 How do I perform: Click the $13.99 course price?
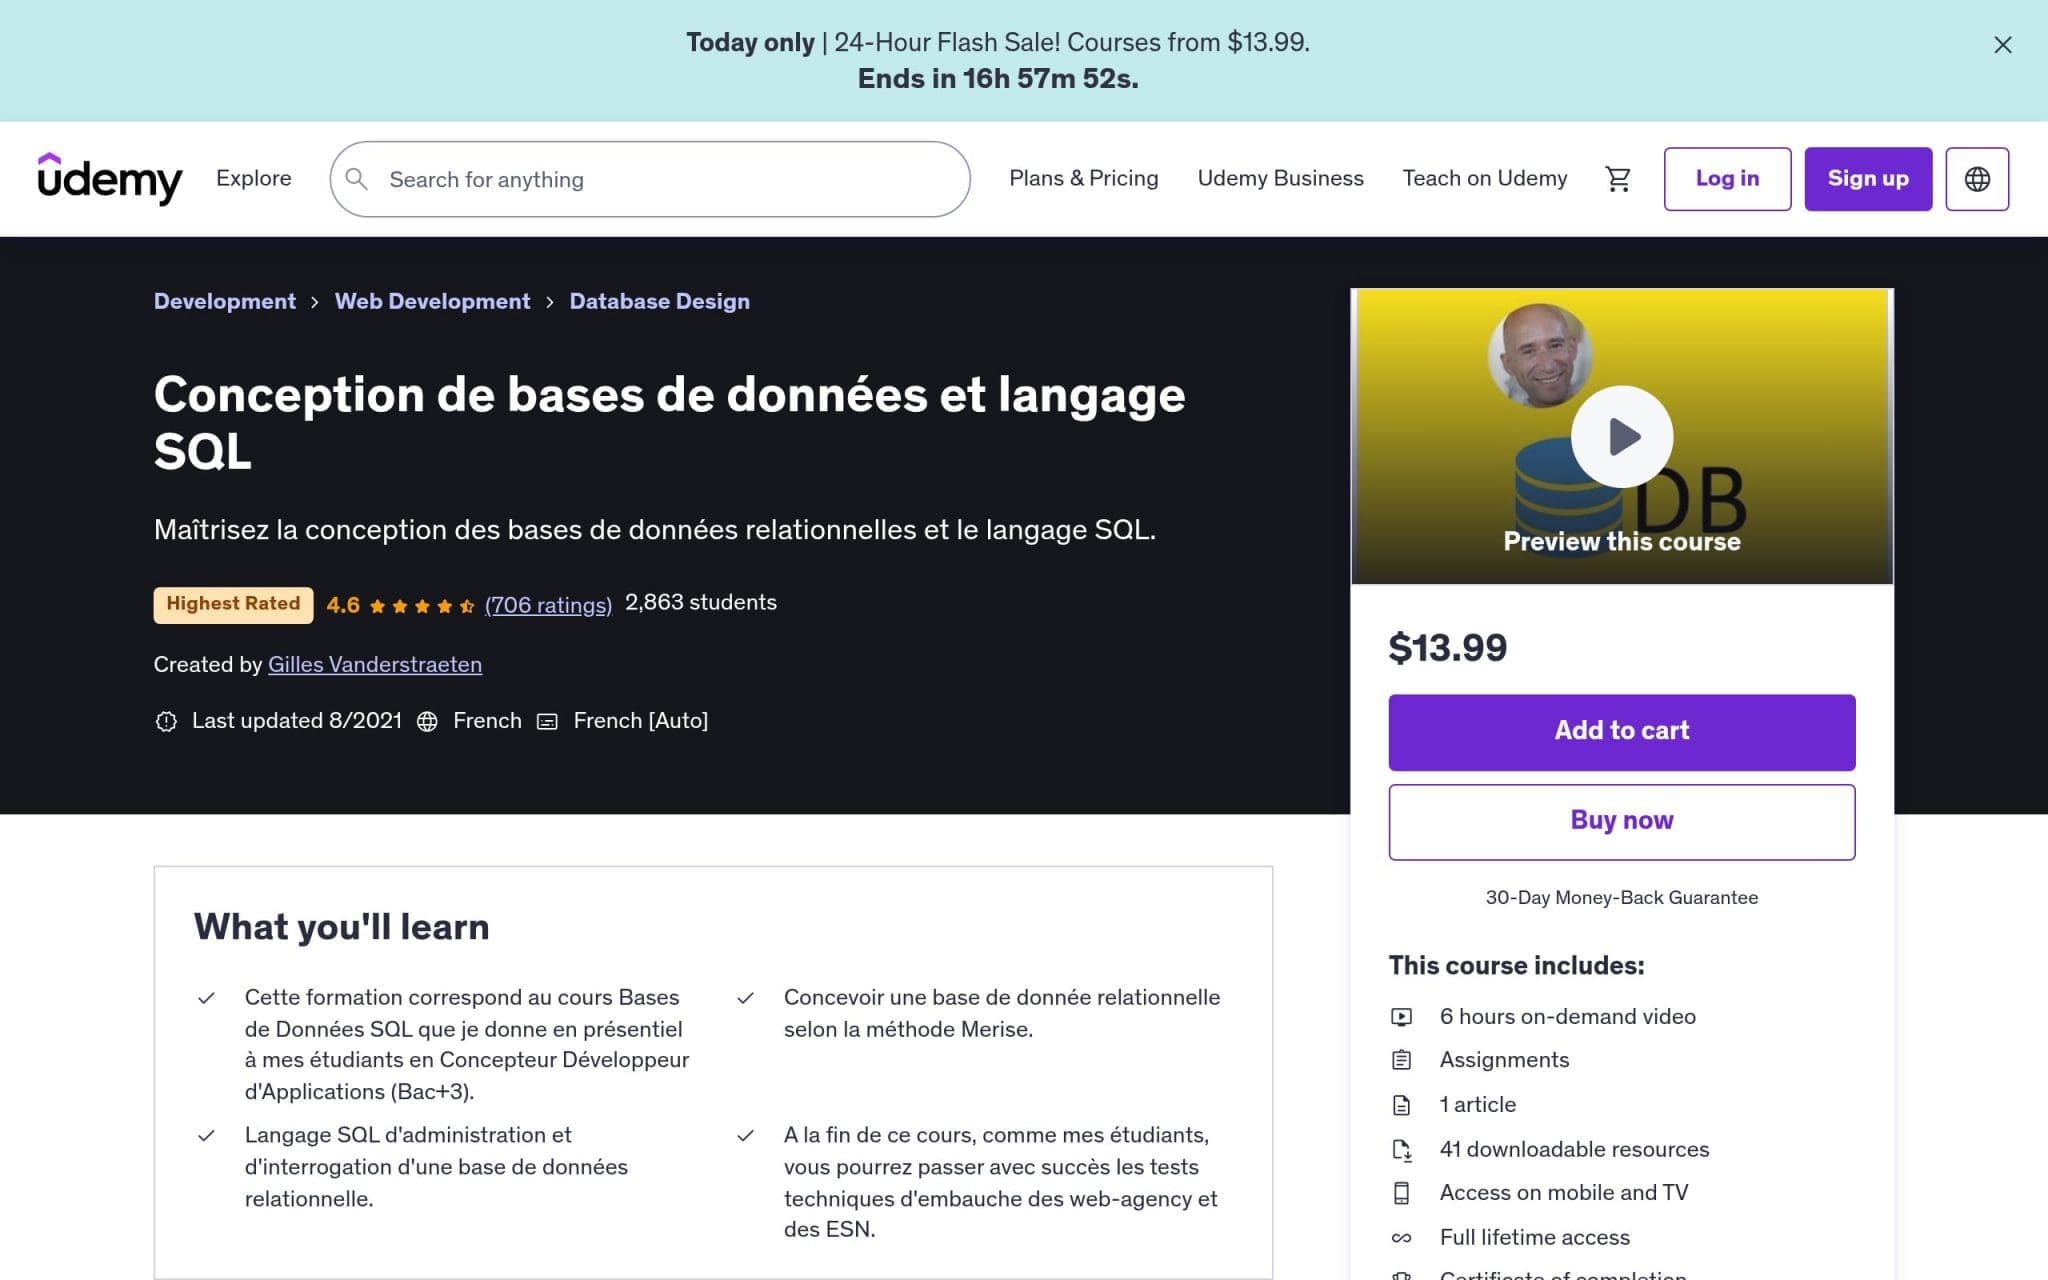[1447, 648]
